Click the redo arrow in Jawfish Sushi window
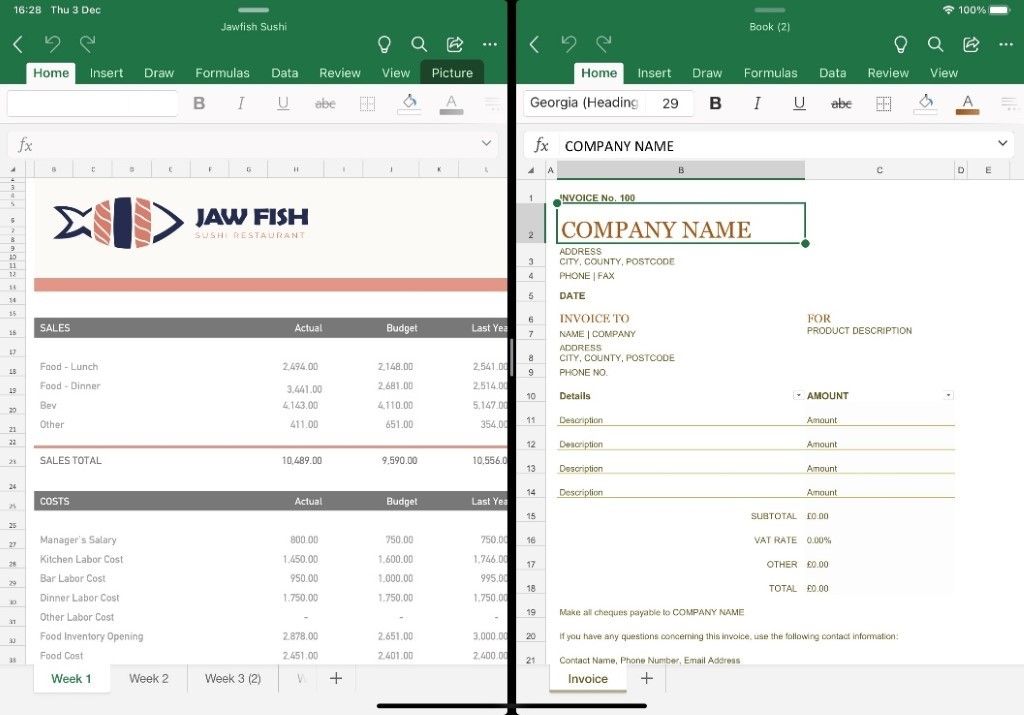 coord(88,44)
